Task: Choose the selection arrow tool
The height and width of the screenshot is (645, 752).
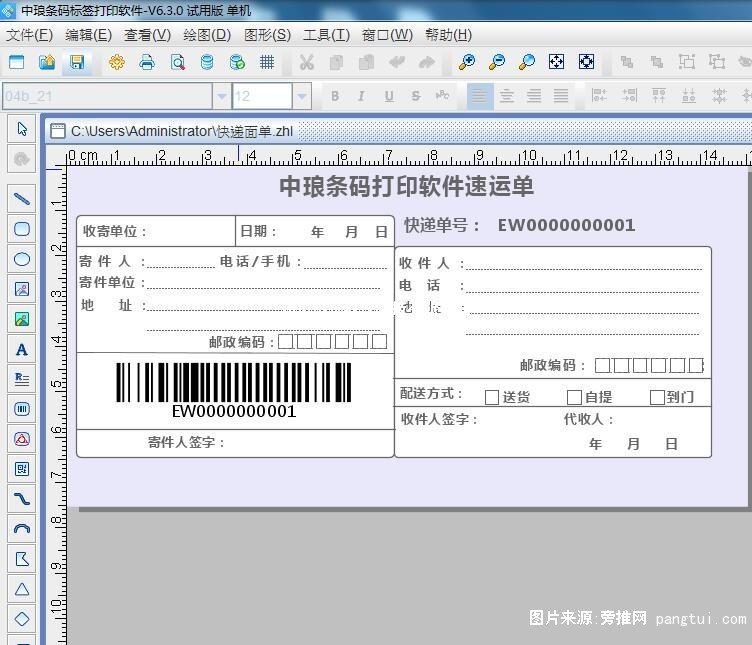Action: 22,129
